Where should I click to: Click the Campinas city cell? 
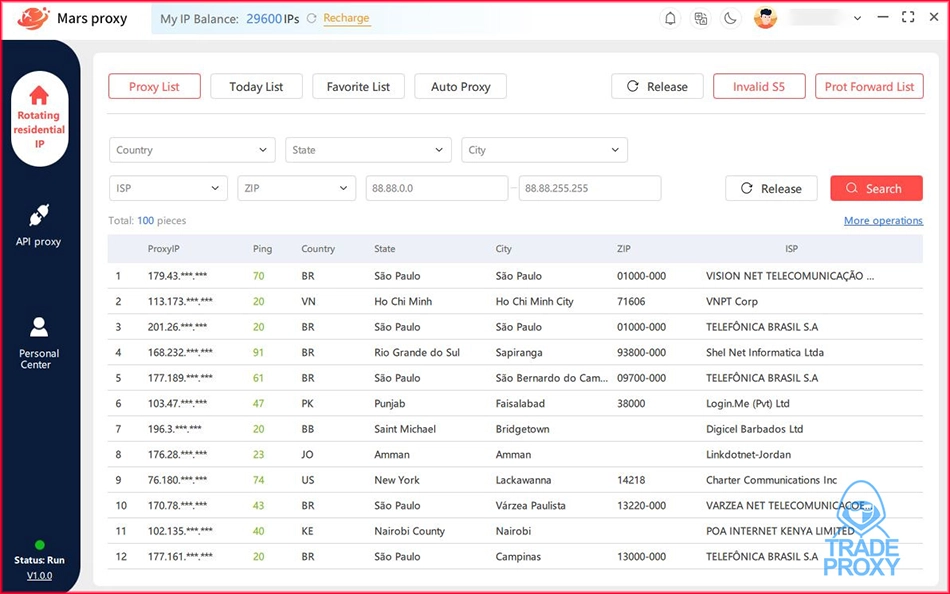[518, 556]
